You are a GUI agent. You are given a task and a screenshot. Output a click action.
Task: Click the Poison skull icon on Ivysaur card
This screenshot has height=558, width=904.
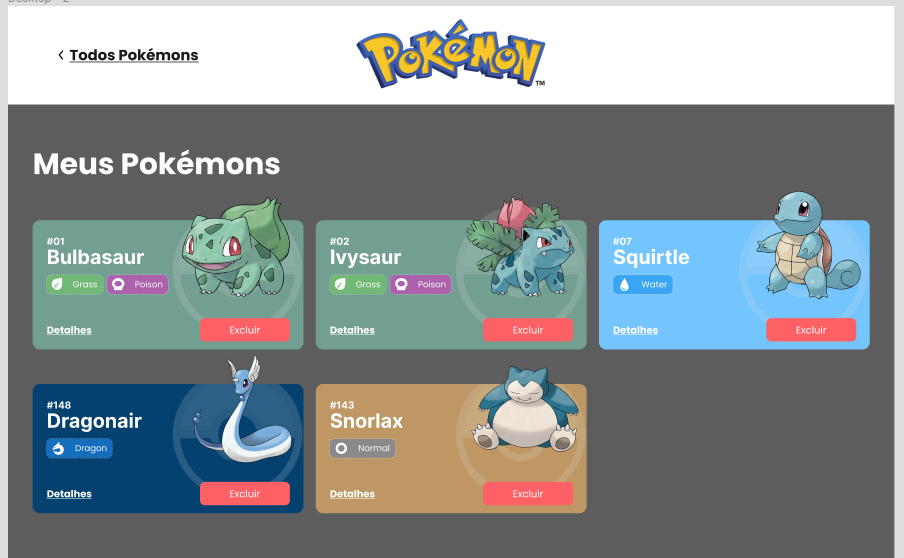tap(401, 284)
